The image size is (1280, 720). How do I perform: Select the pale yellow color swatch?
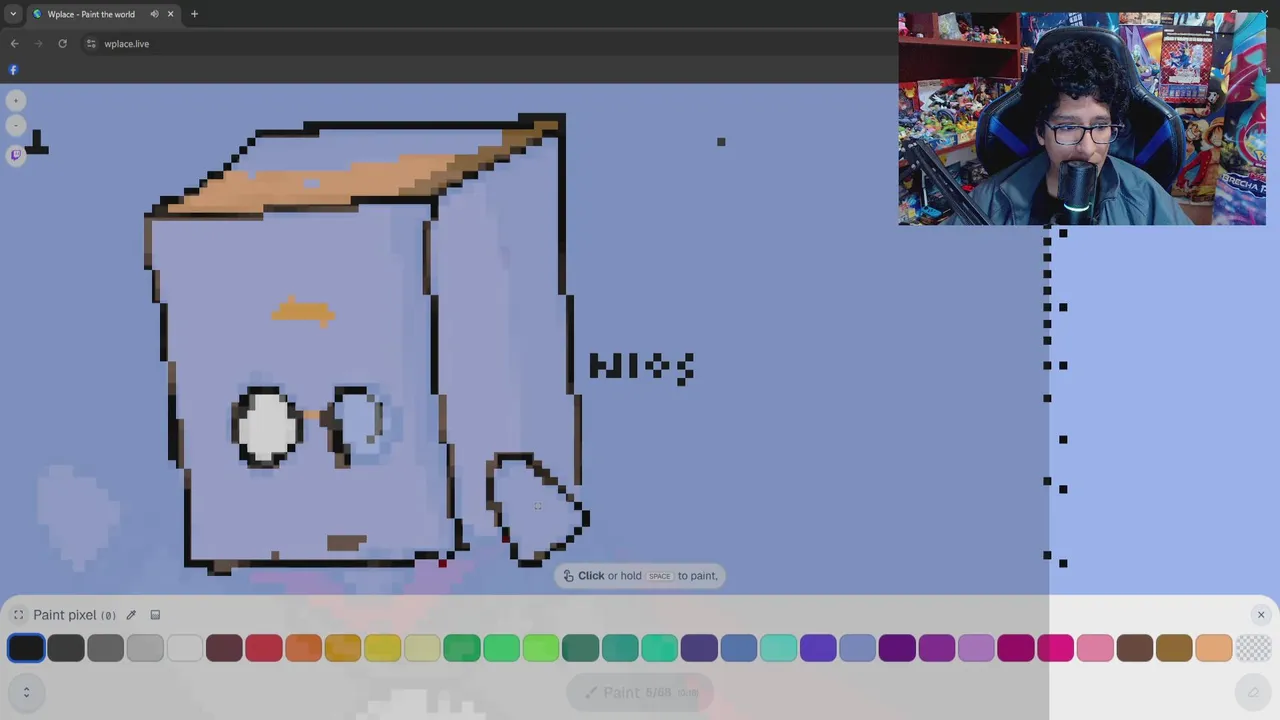422,648
